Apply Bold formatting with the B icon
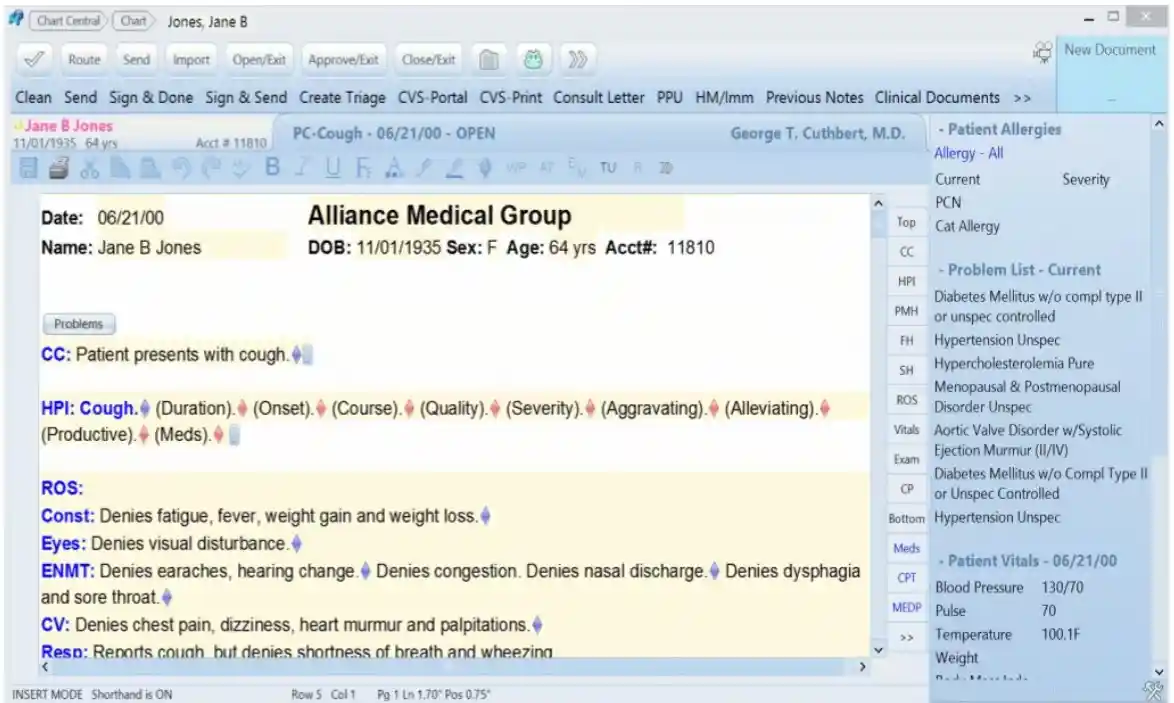The height and width of the screenshot is (703, 1174). coord(273,168)
